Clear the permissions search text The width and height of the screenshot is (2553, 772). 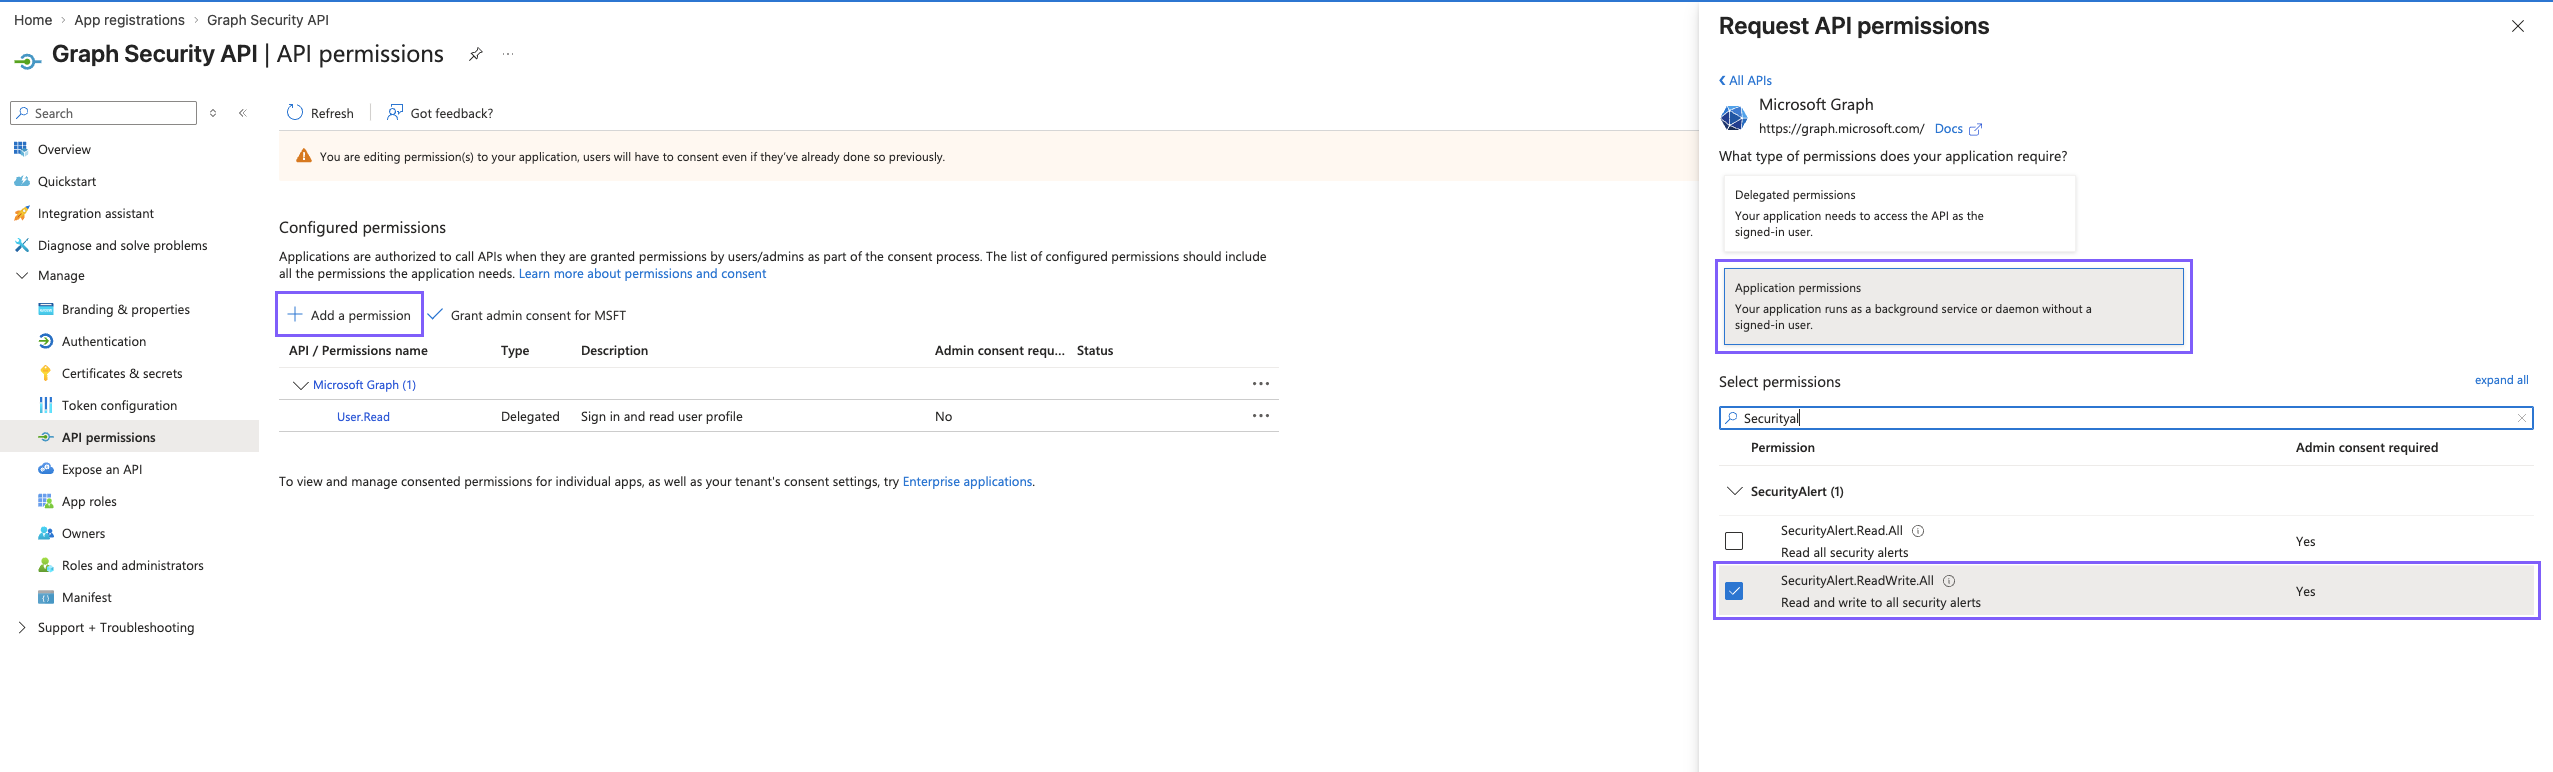(2521, 418)
